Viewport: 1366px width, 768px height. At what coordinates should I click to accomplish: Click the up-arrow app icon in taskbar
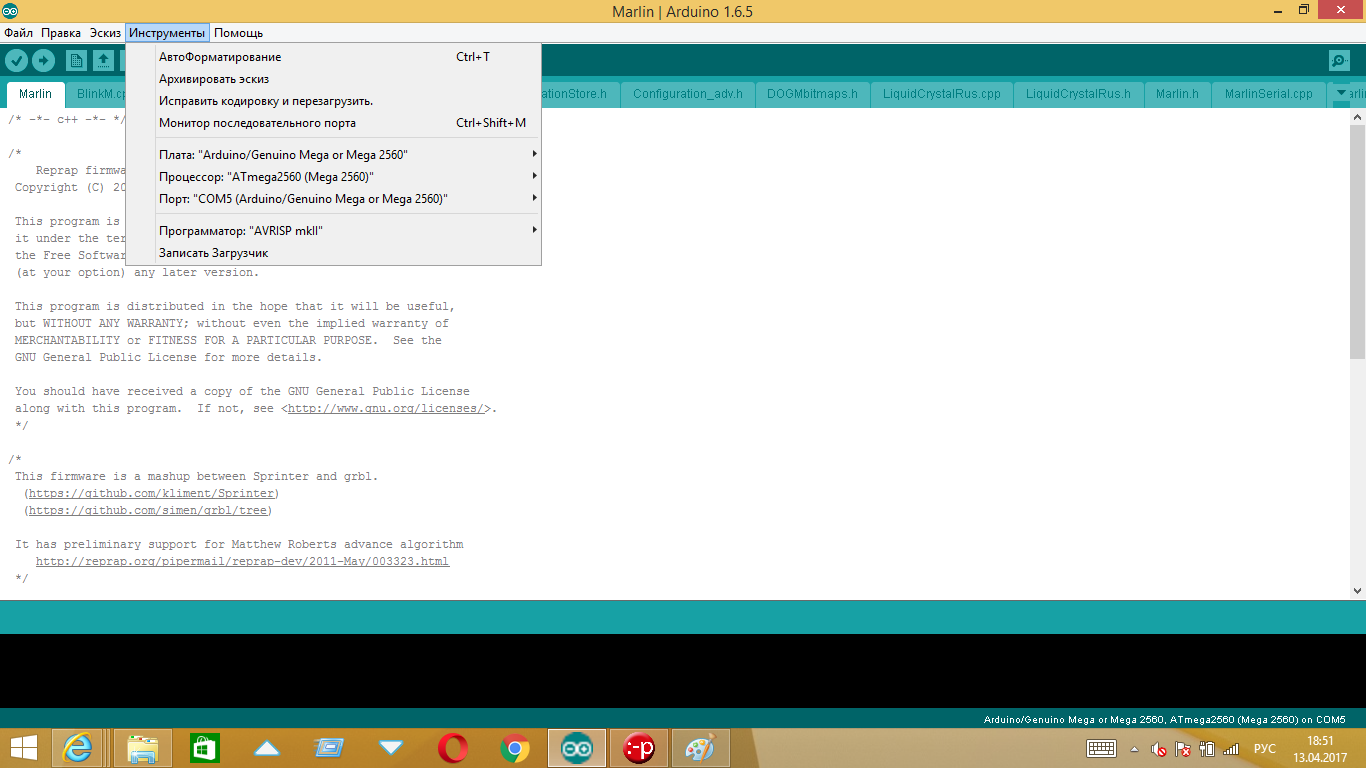pos(267,748)
